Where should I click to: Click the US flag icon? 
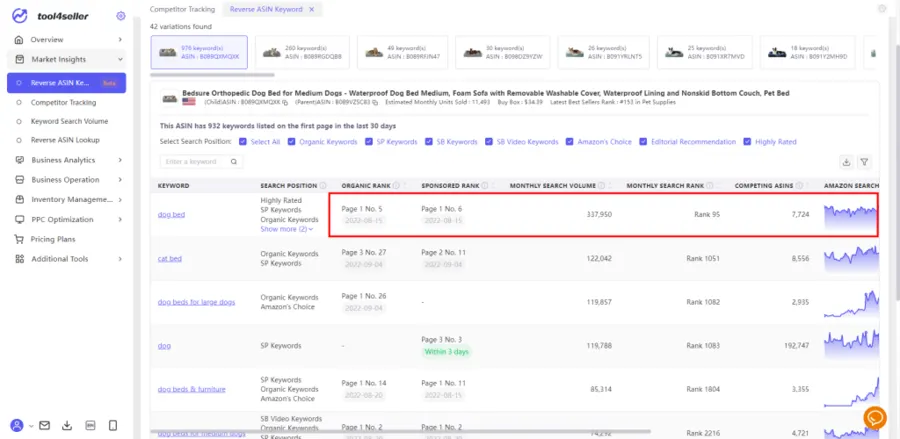pos(189,102)
